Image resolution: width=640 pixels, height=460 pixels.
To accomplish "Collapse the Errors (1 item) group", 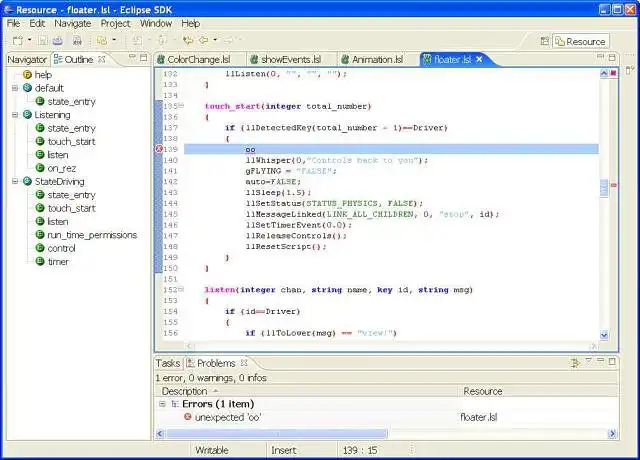I will [x=162, y=404].
